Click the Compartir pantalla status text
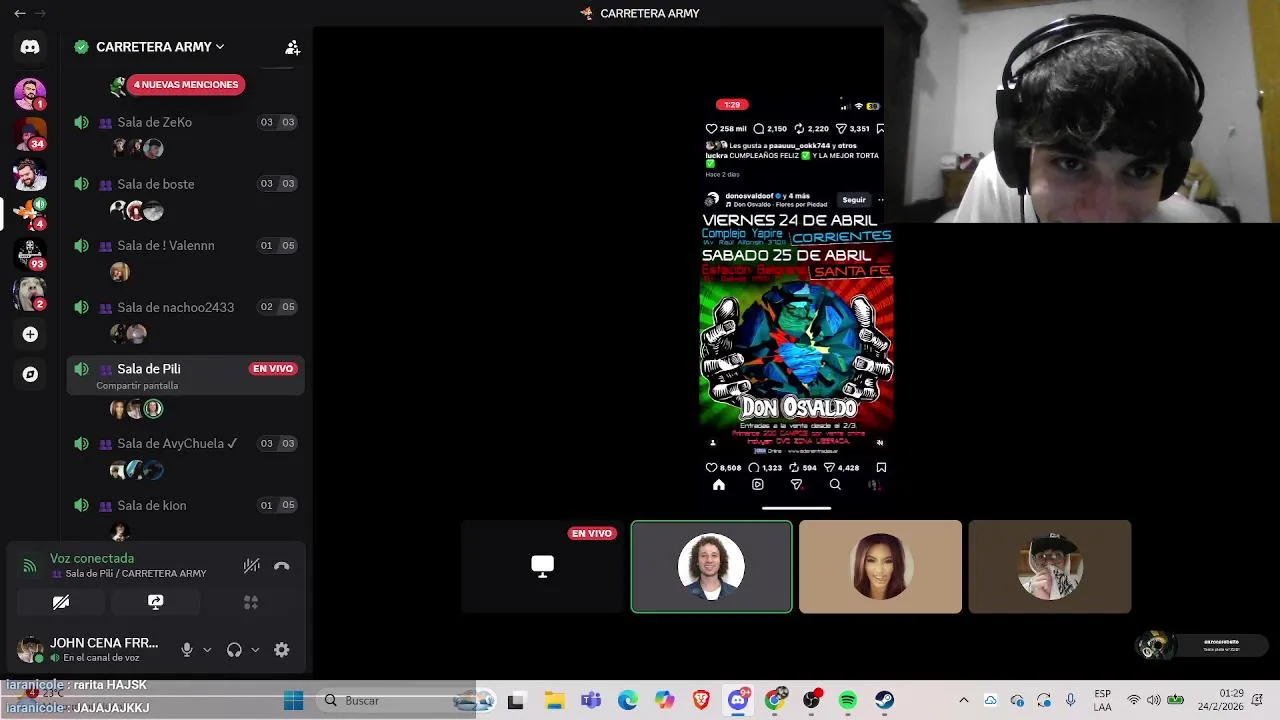Viewport: 1280px width, 720px height. pos(137,386)
